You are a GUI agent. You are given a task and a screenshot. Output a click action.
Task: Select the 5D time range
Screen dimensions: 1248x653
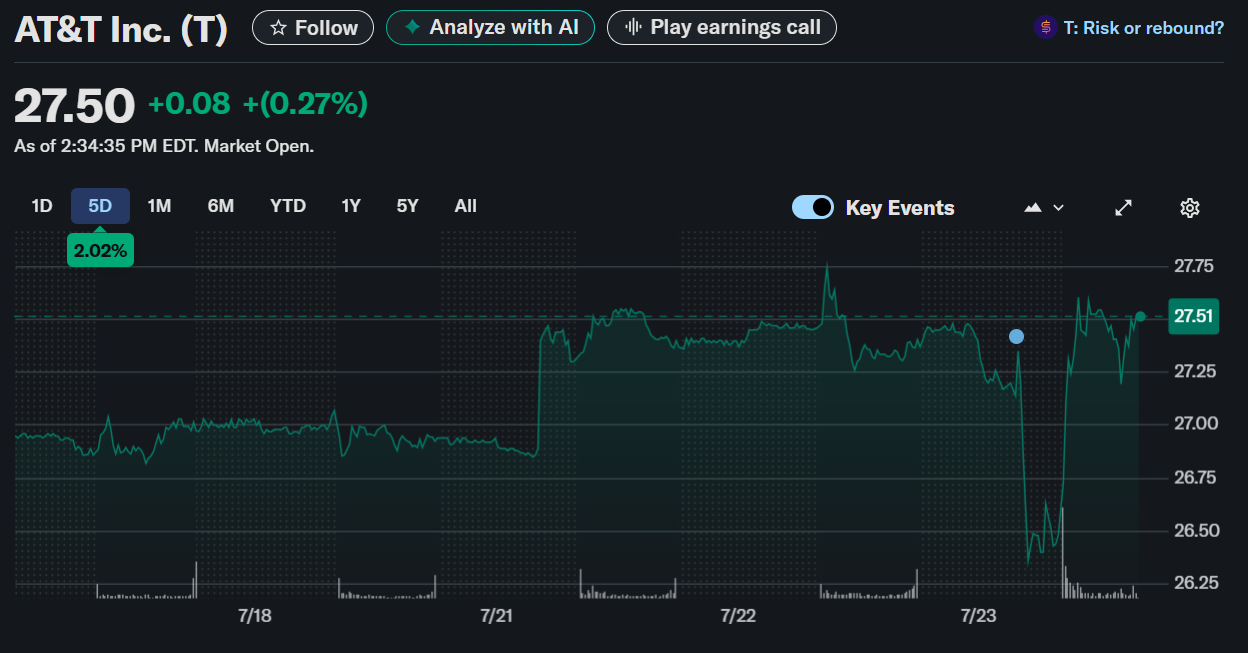pos(100,206)
